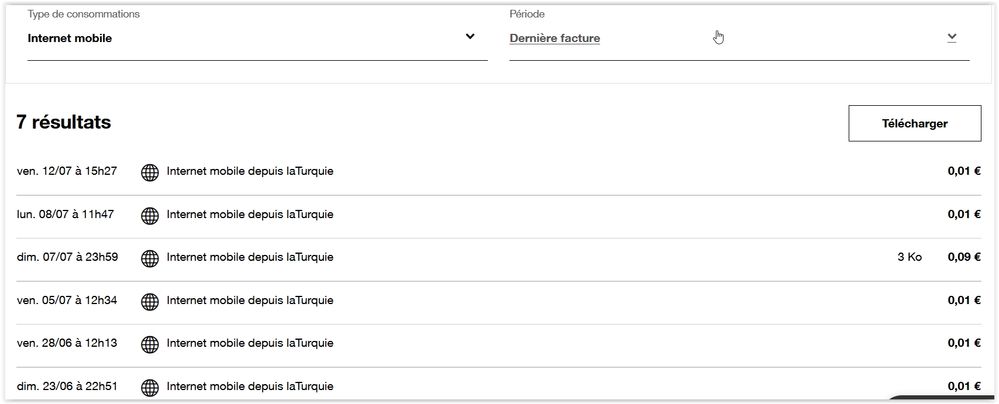Click globe icon for 07/07 23h59 entry
The height and width of the screenshot is (404, 999).
(150, 258)
